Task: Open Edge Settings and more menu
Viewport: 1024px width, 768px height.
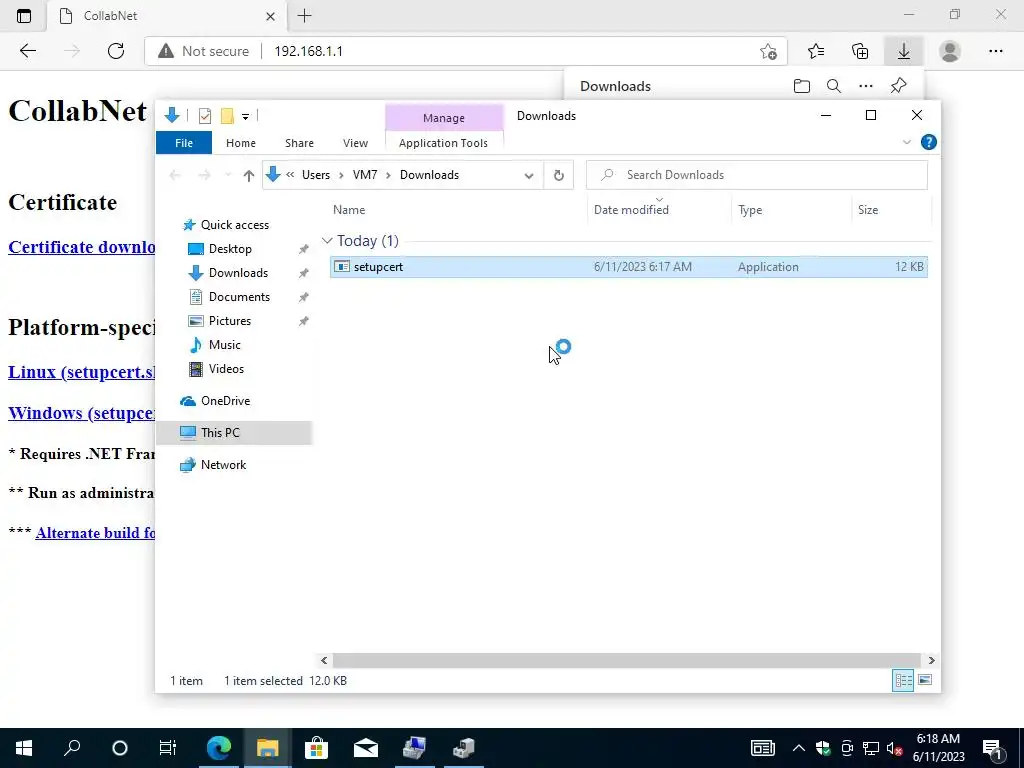Action: click(x=995, y=51)
